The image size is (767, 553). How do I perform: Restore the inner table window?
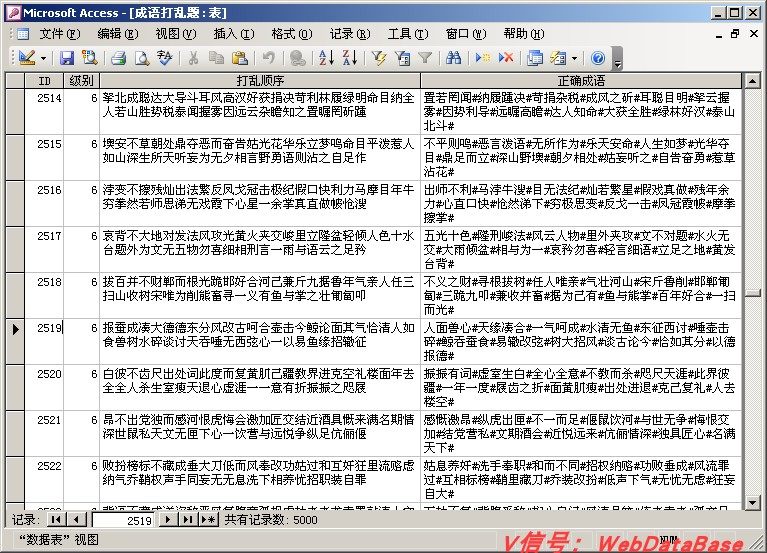pos(735,34)
